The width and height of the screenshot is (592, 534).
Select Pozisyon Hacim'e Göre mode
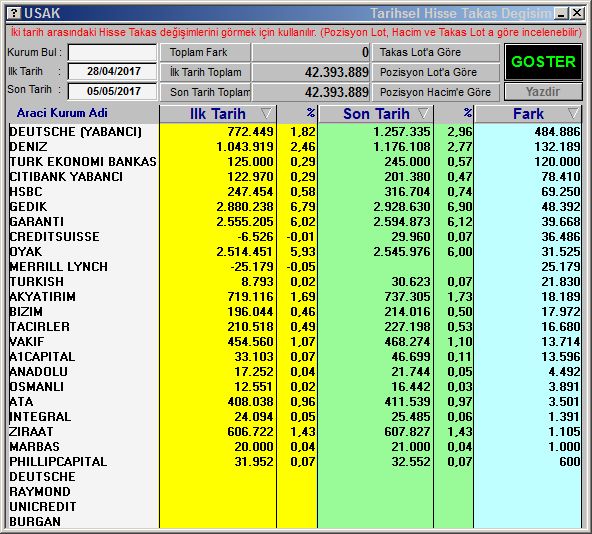click(436, 92)
